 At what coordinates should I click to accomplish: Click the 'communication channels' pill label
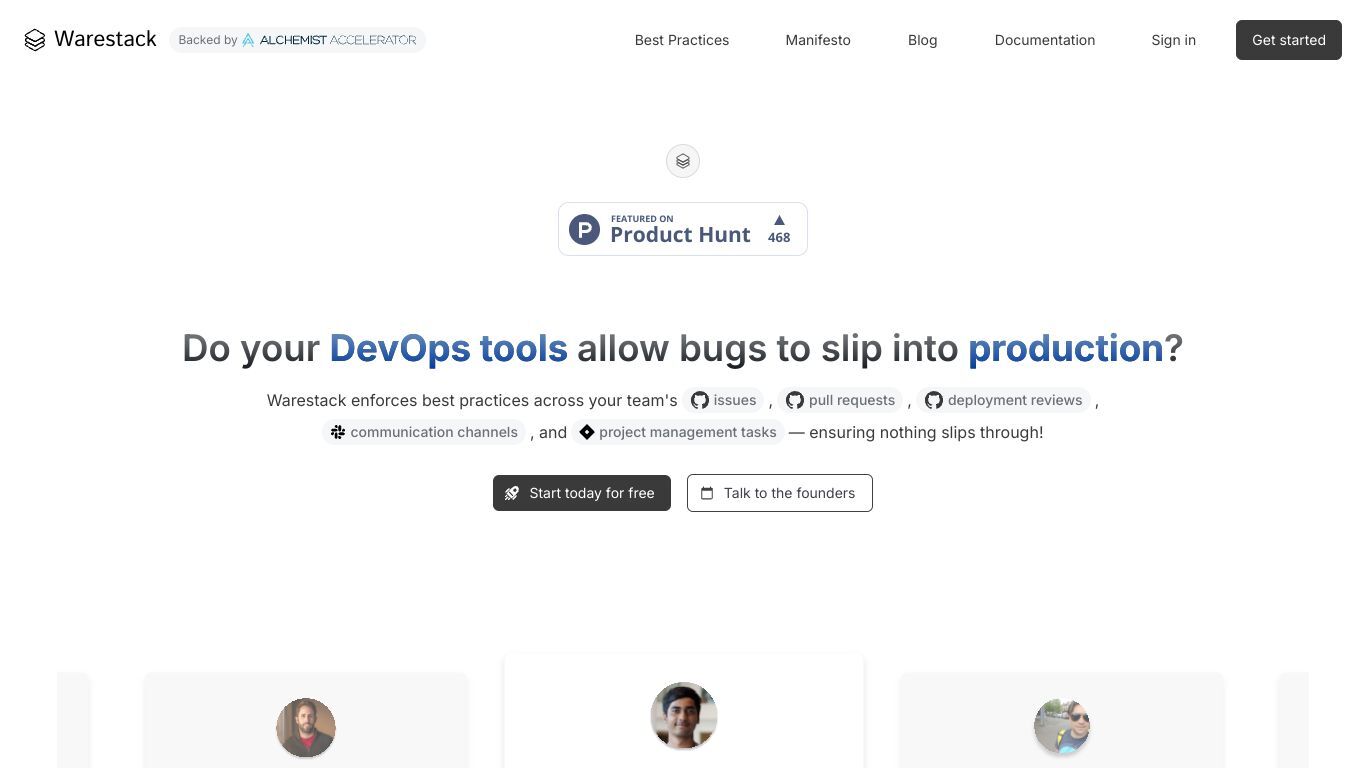point(424,432)
